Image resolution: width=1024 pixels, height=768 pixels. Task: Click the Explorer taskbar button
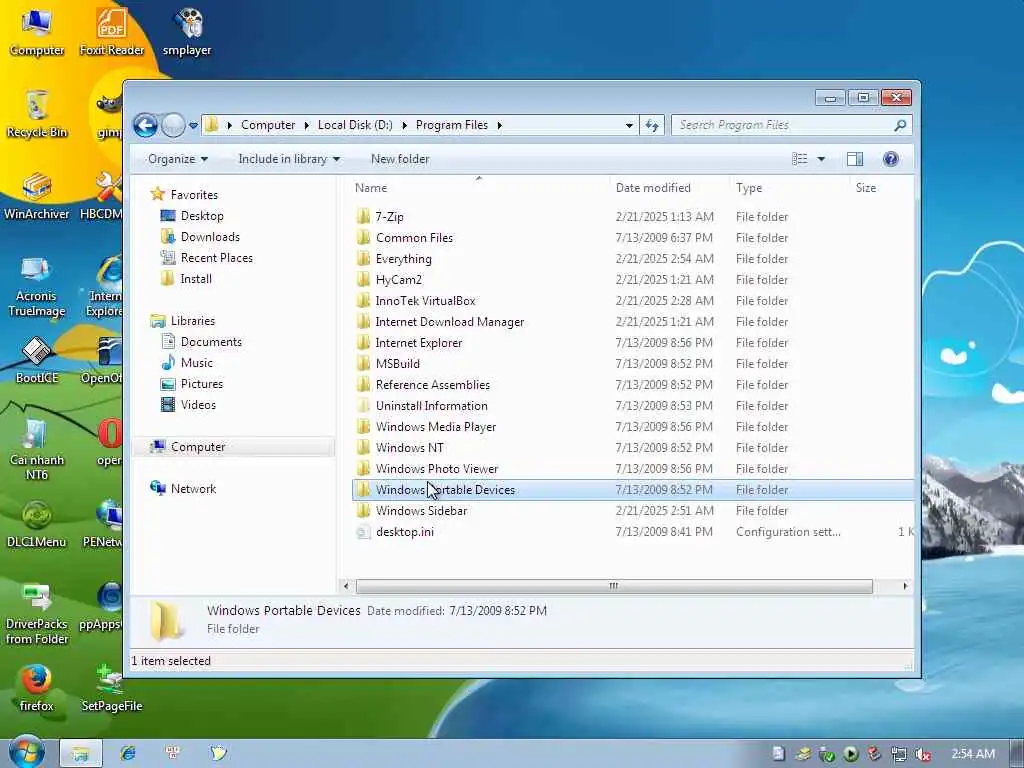(x=81, y=753)
